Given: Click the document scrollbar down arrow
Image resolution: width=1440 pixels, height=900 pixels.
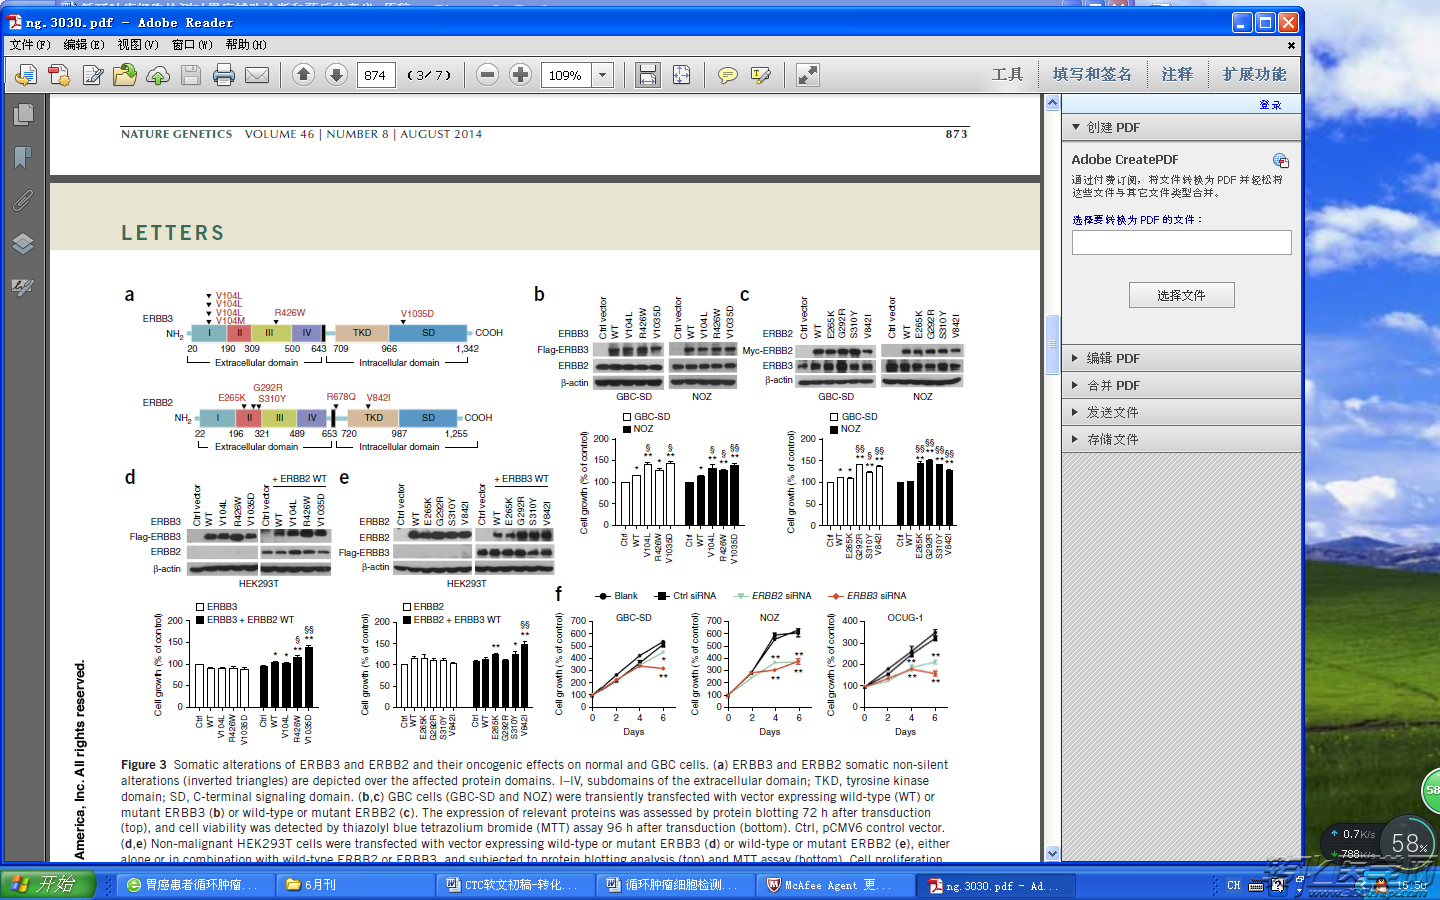Looking at the screenshot, I should pyautogui.click(x=1052, y=854).
